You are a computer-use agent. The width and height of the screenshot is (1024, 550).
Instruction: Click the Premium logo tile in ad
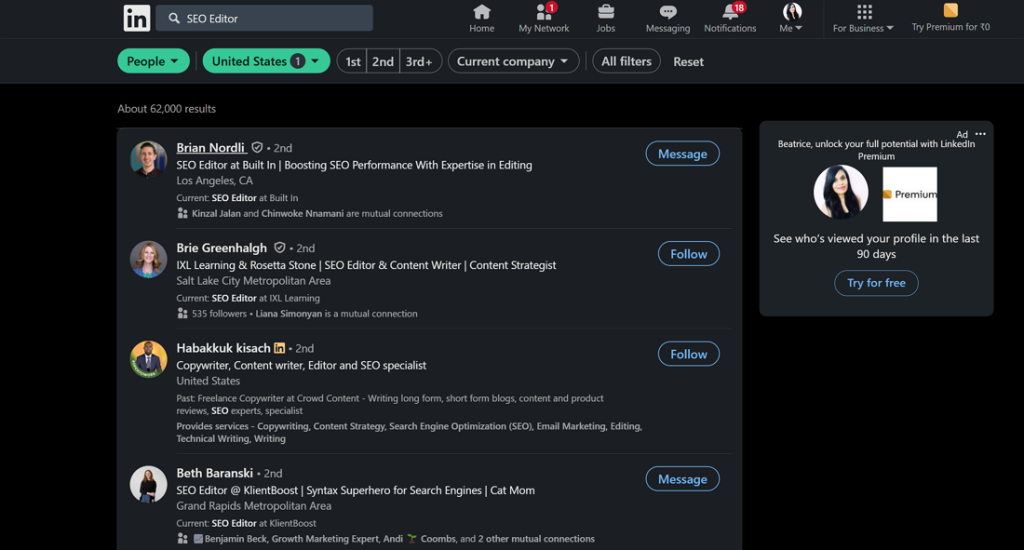click(x=910, y=194)
